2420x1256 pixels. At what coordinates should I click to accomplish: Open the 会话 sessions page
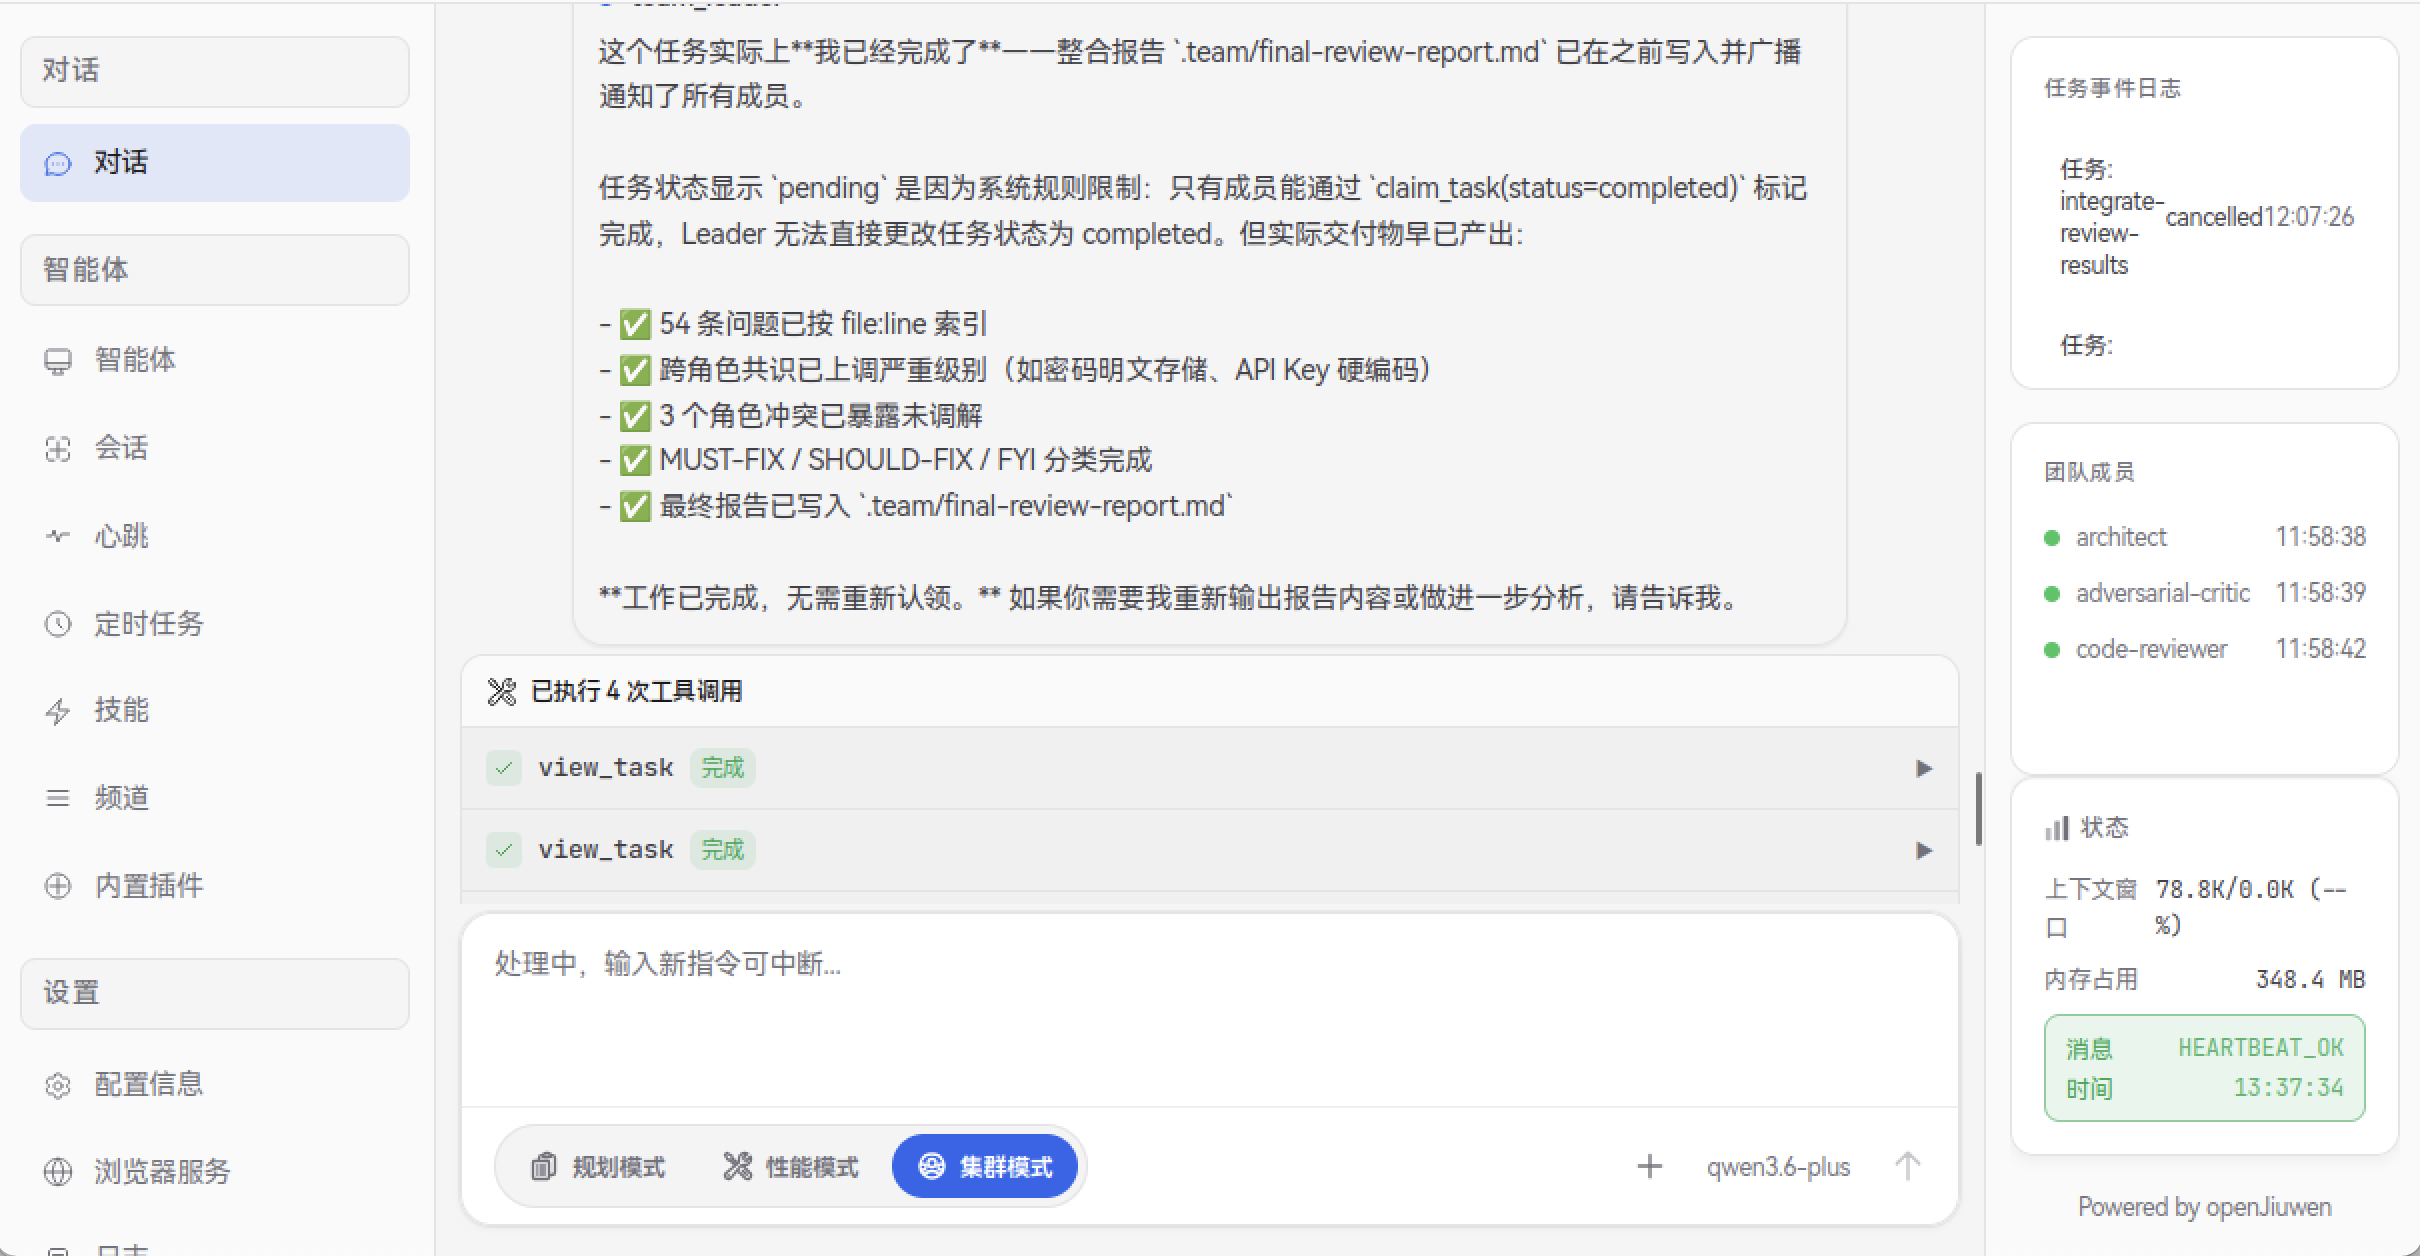(215, 448)
